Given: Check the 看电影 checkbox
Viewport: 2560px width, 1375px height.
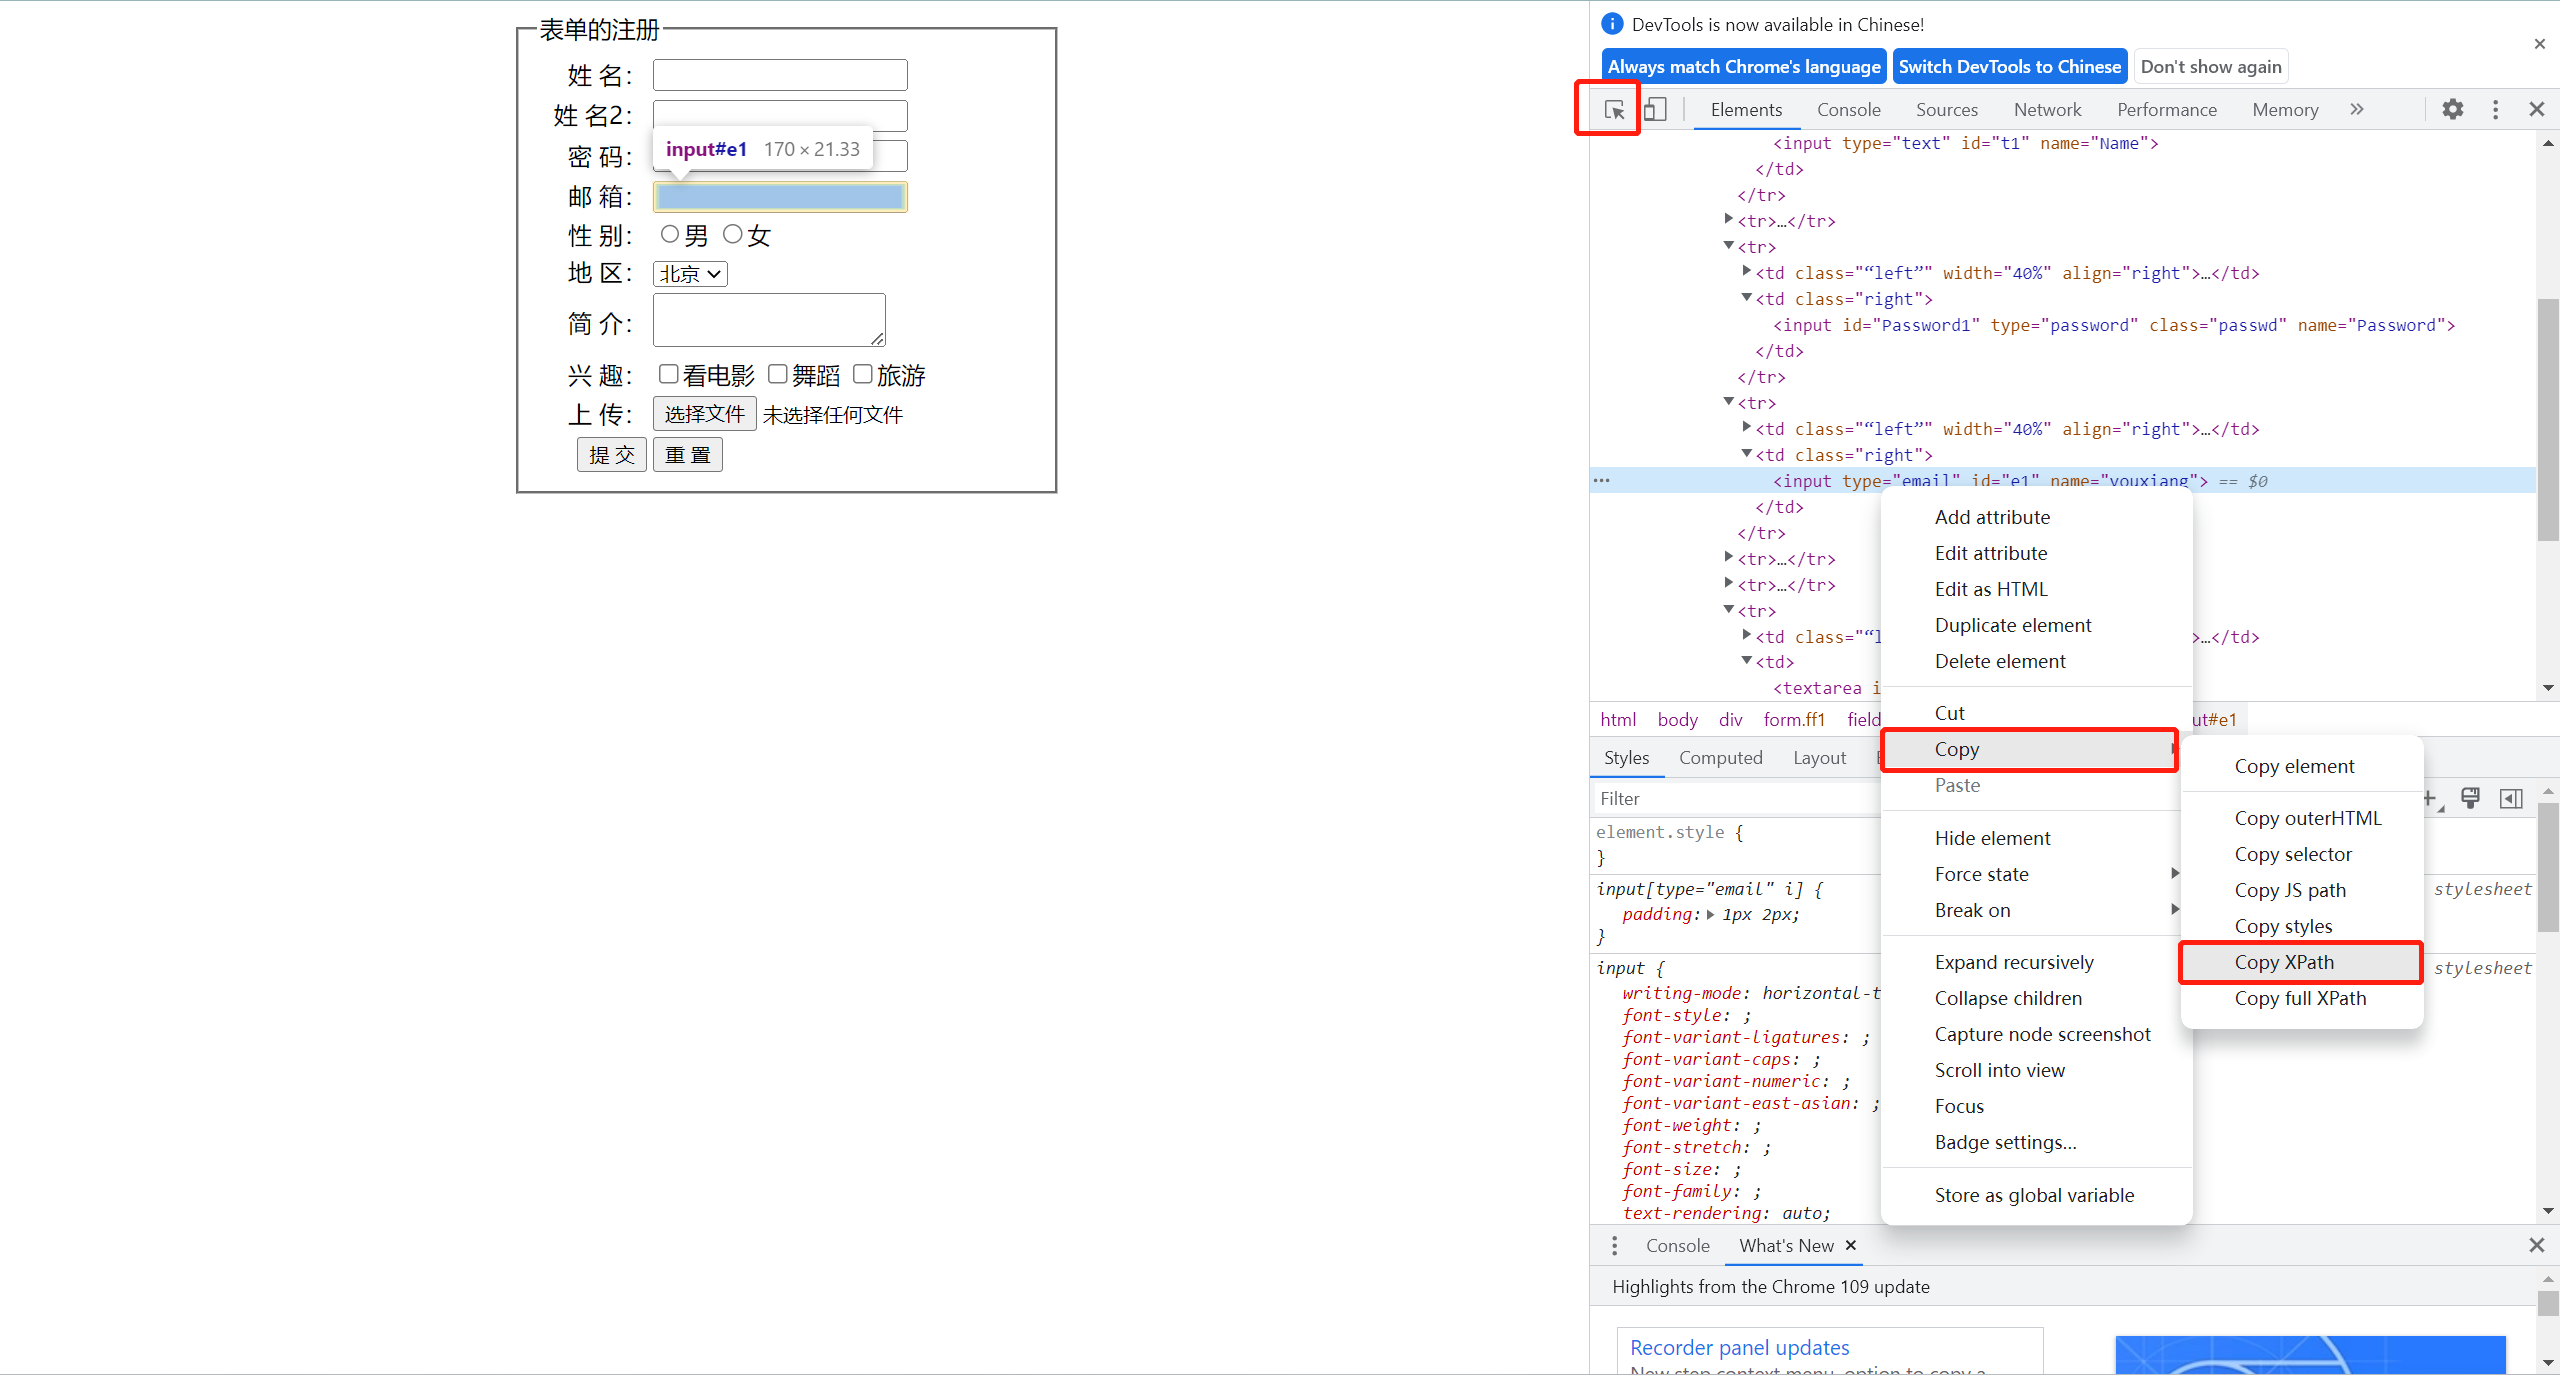Looking at the screenshot, I should coord(669,374).
